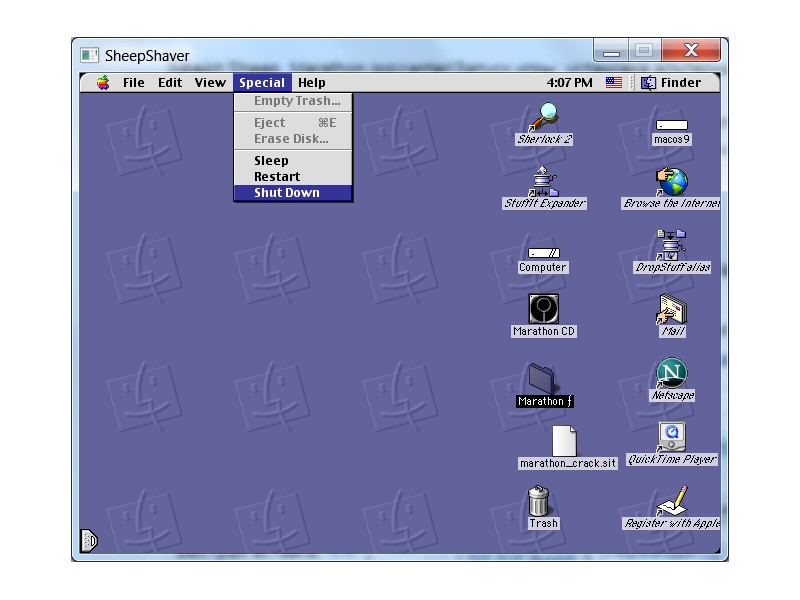Close the SheepShaver window
Viewport: 800px width, 600px height.
tap(691, 51)
